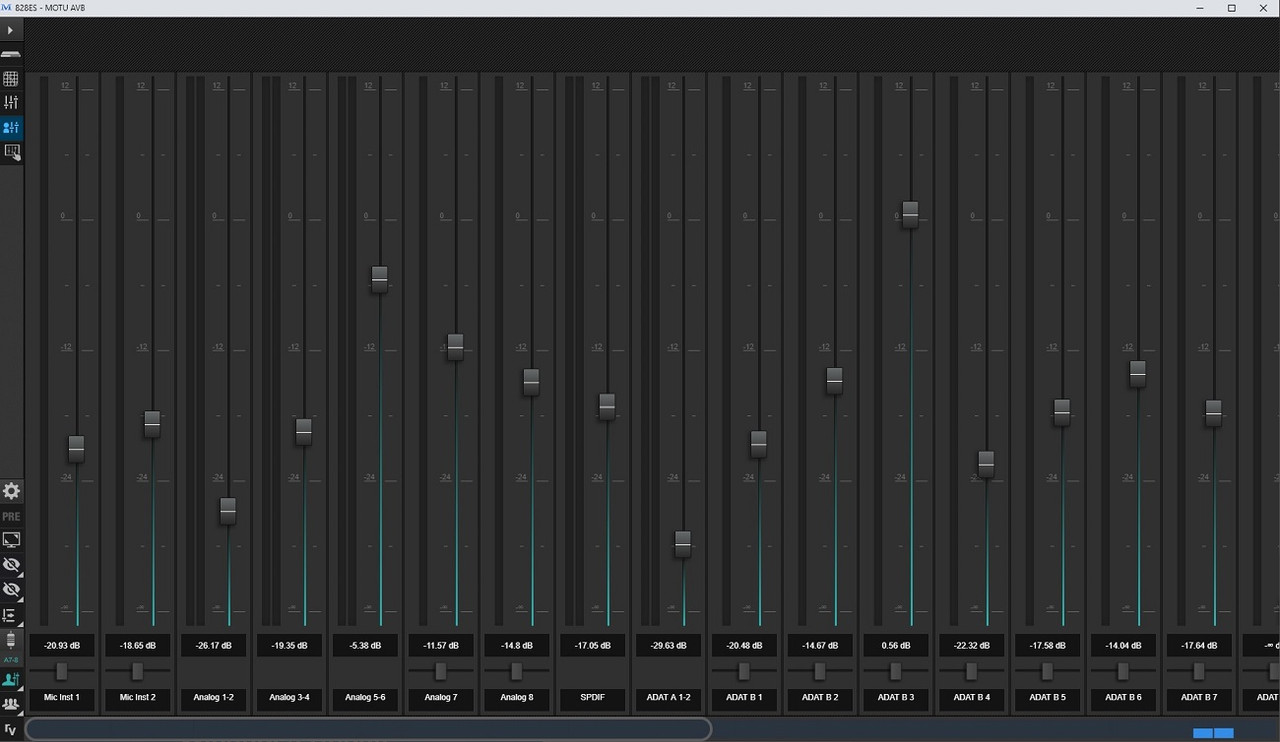Screen dimensions: 1280x742
Task: Open the legend list dropdown icon
Action: coord(11,615)
